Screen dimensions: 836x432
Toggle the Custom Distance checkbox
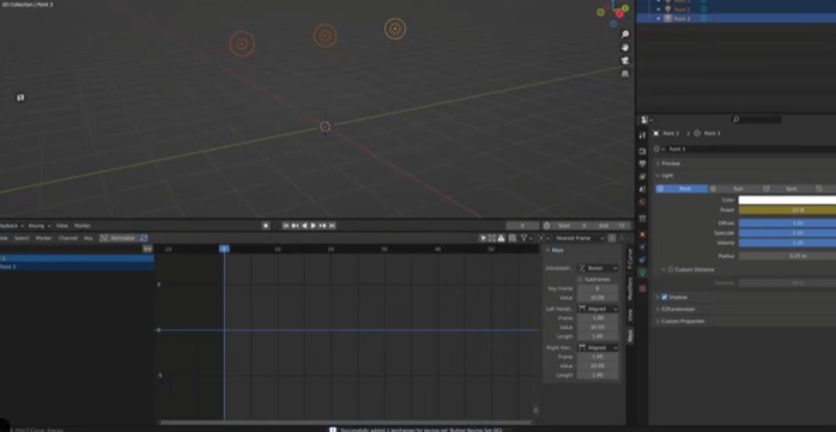pyautogui.click(x=670, y=270)
